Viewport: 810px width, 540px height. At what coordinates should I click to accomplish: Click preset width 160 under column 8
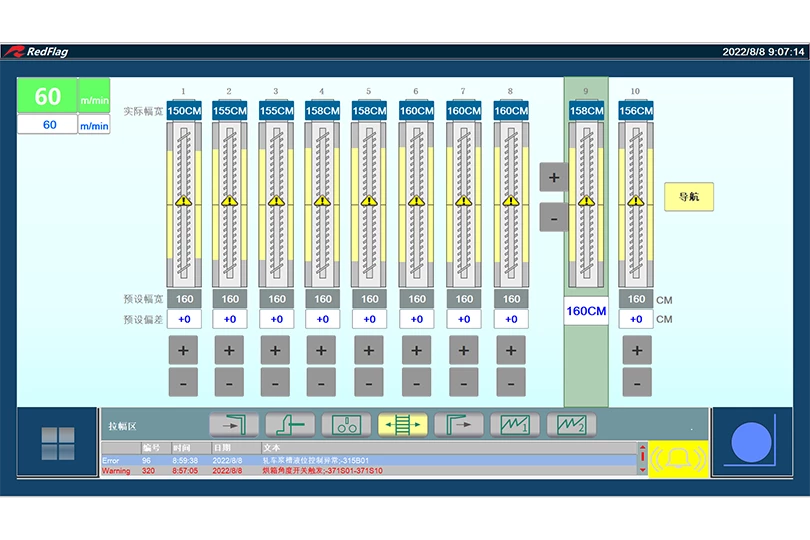(x=511, y=299)
